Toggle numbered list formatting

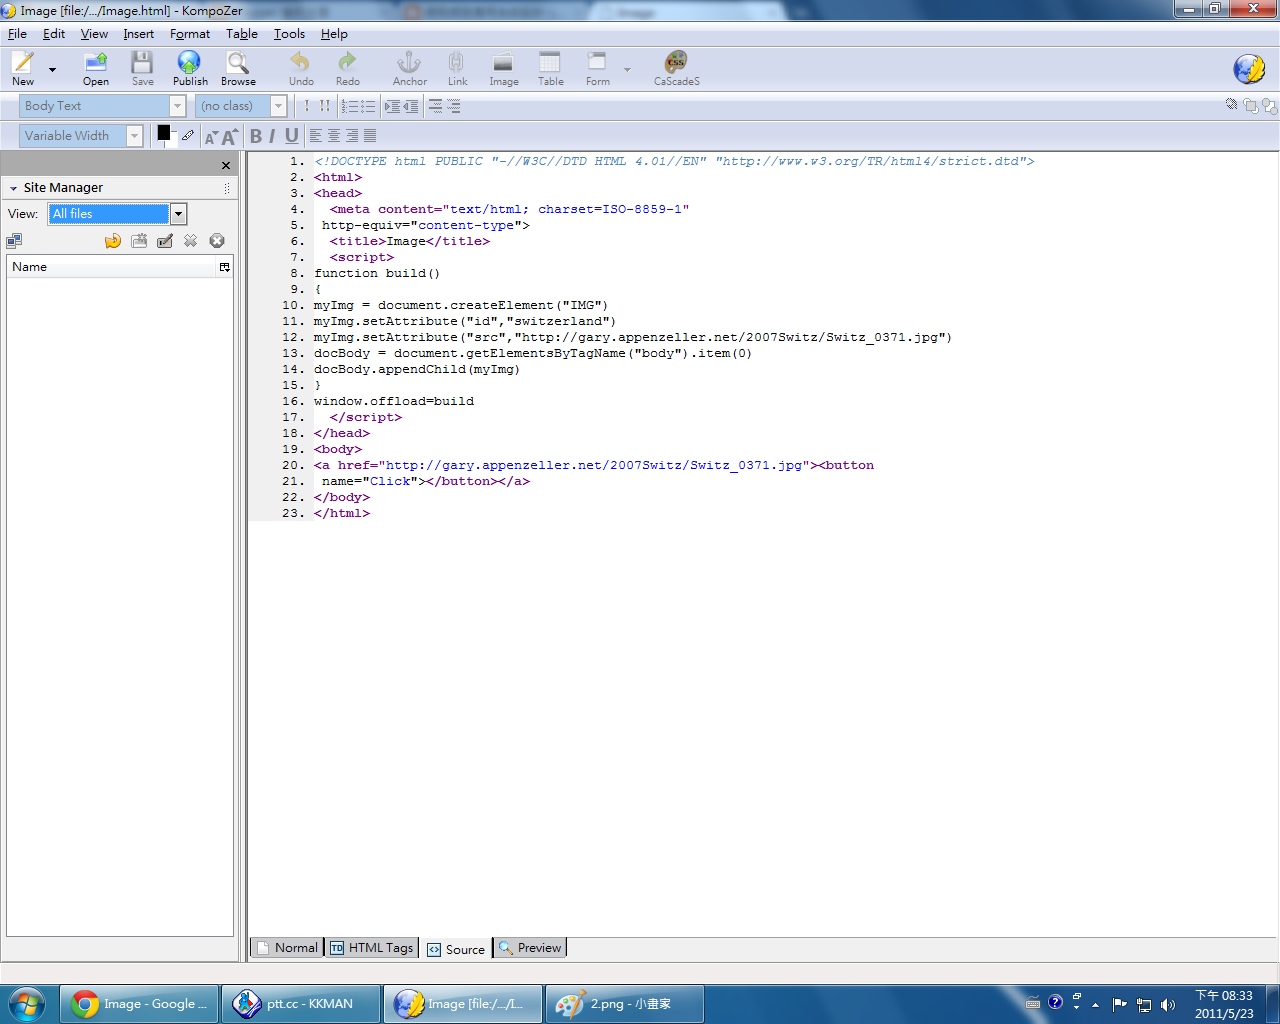coord(349,106)
